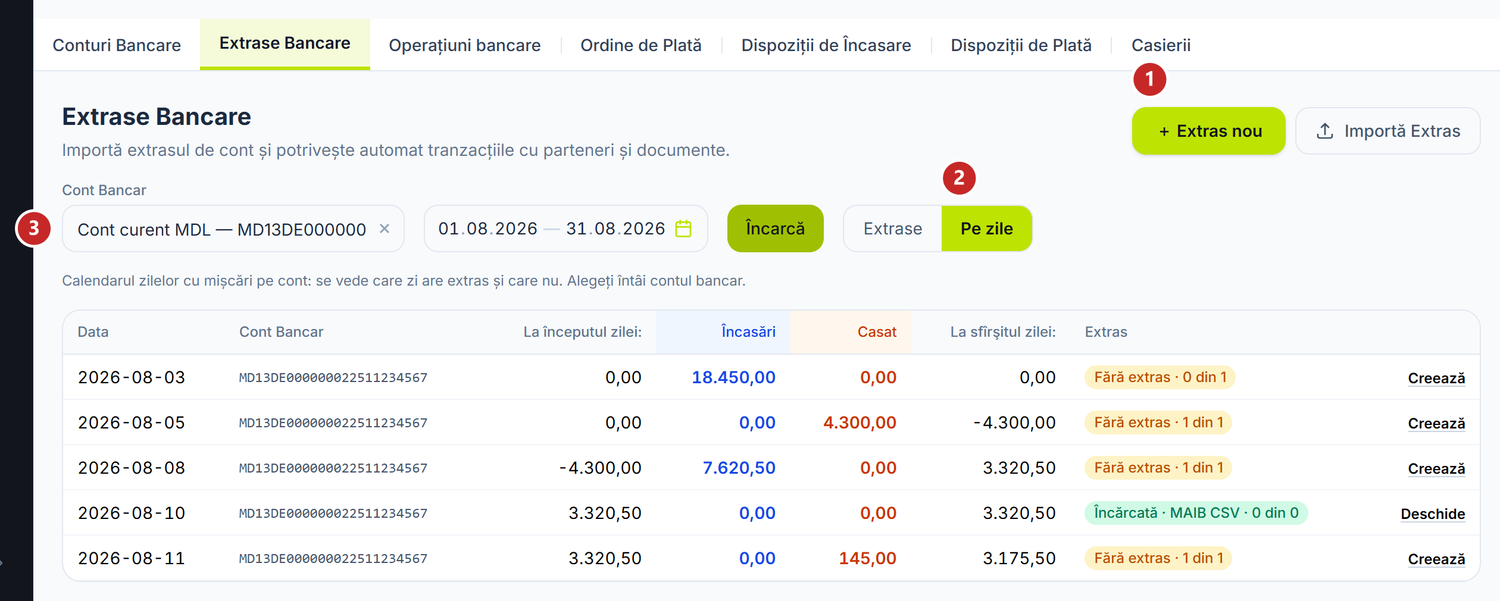Edit the end date 31.08.2026
This screenshot has width=1500, height=601.
[615, 229]
